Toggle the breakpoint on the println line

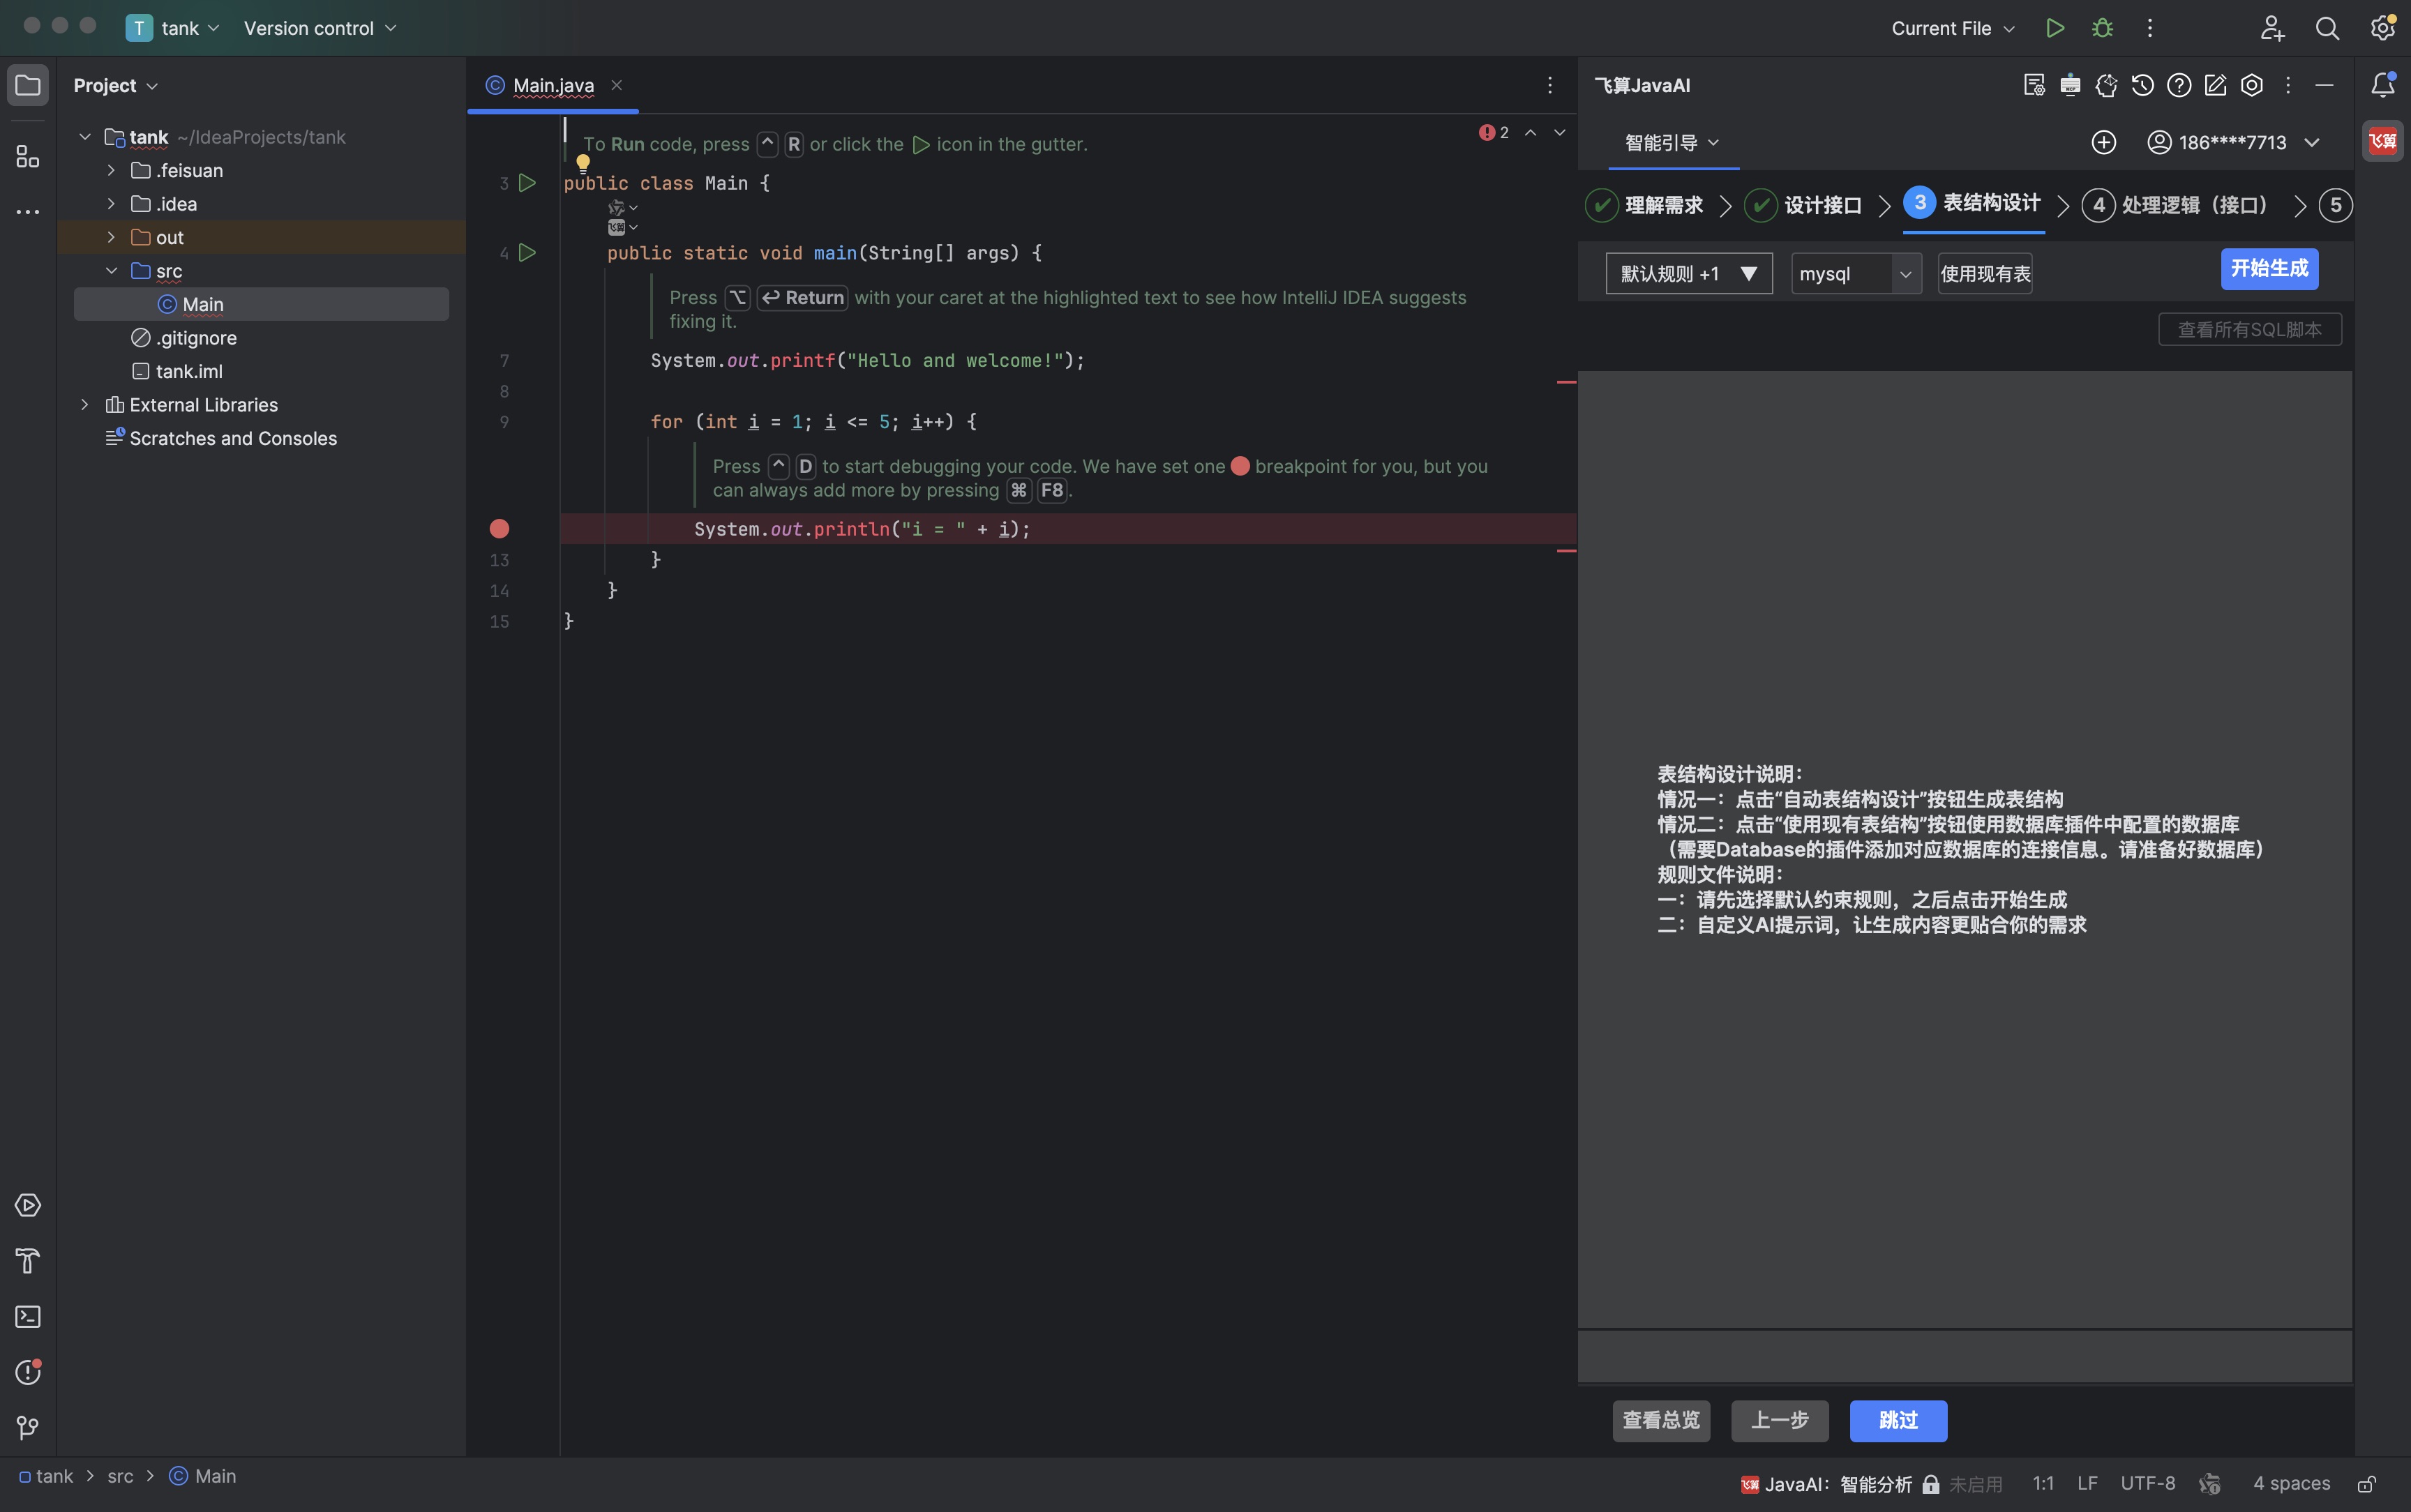[x=499, y=529]
